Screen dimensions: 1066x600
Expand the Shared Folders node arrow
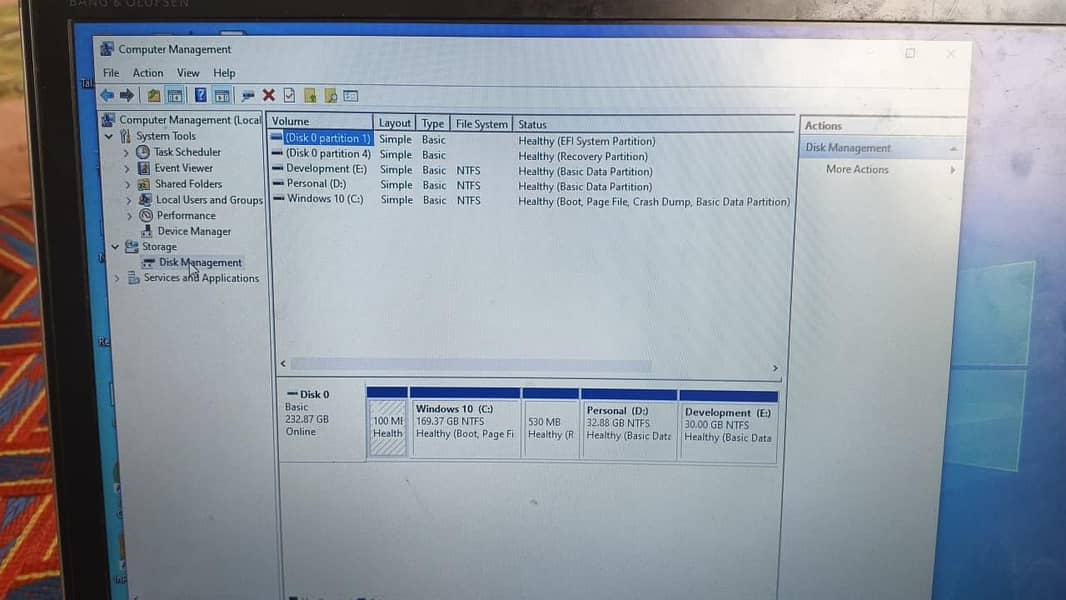128,184
